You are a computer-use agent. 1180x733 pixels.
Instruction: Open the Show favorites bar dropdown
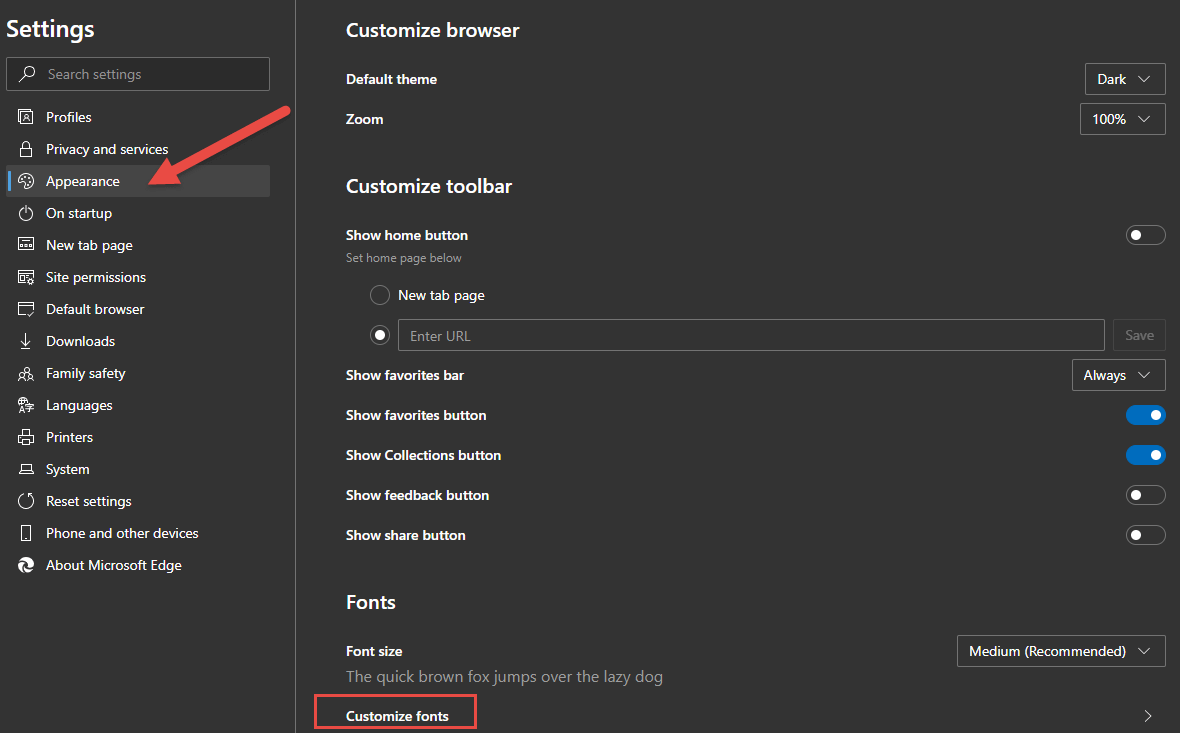click(1118, 375)
